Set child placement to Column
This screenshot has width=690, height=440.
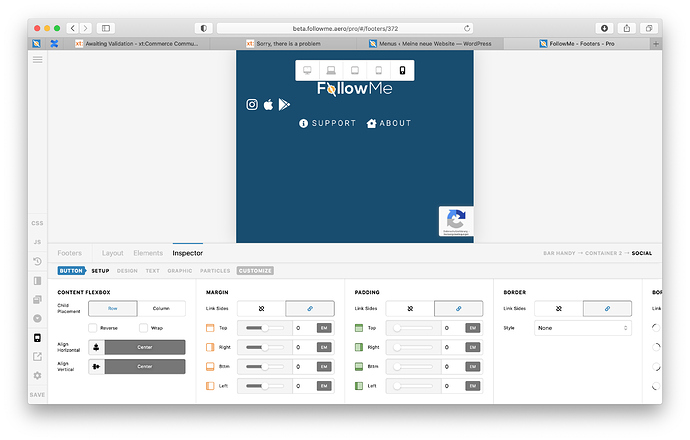(161, 308)
